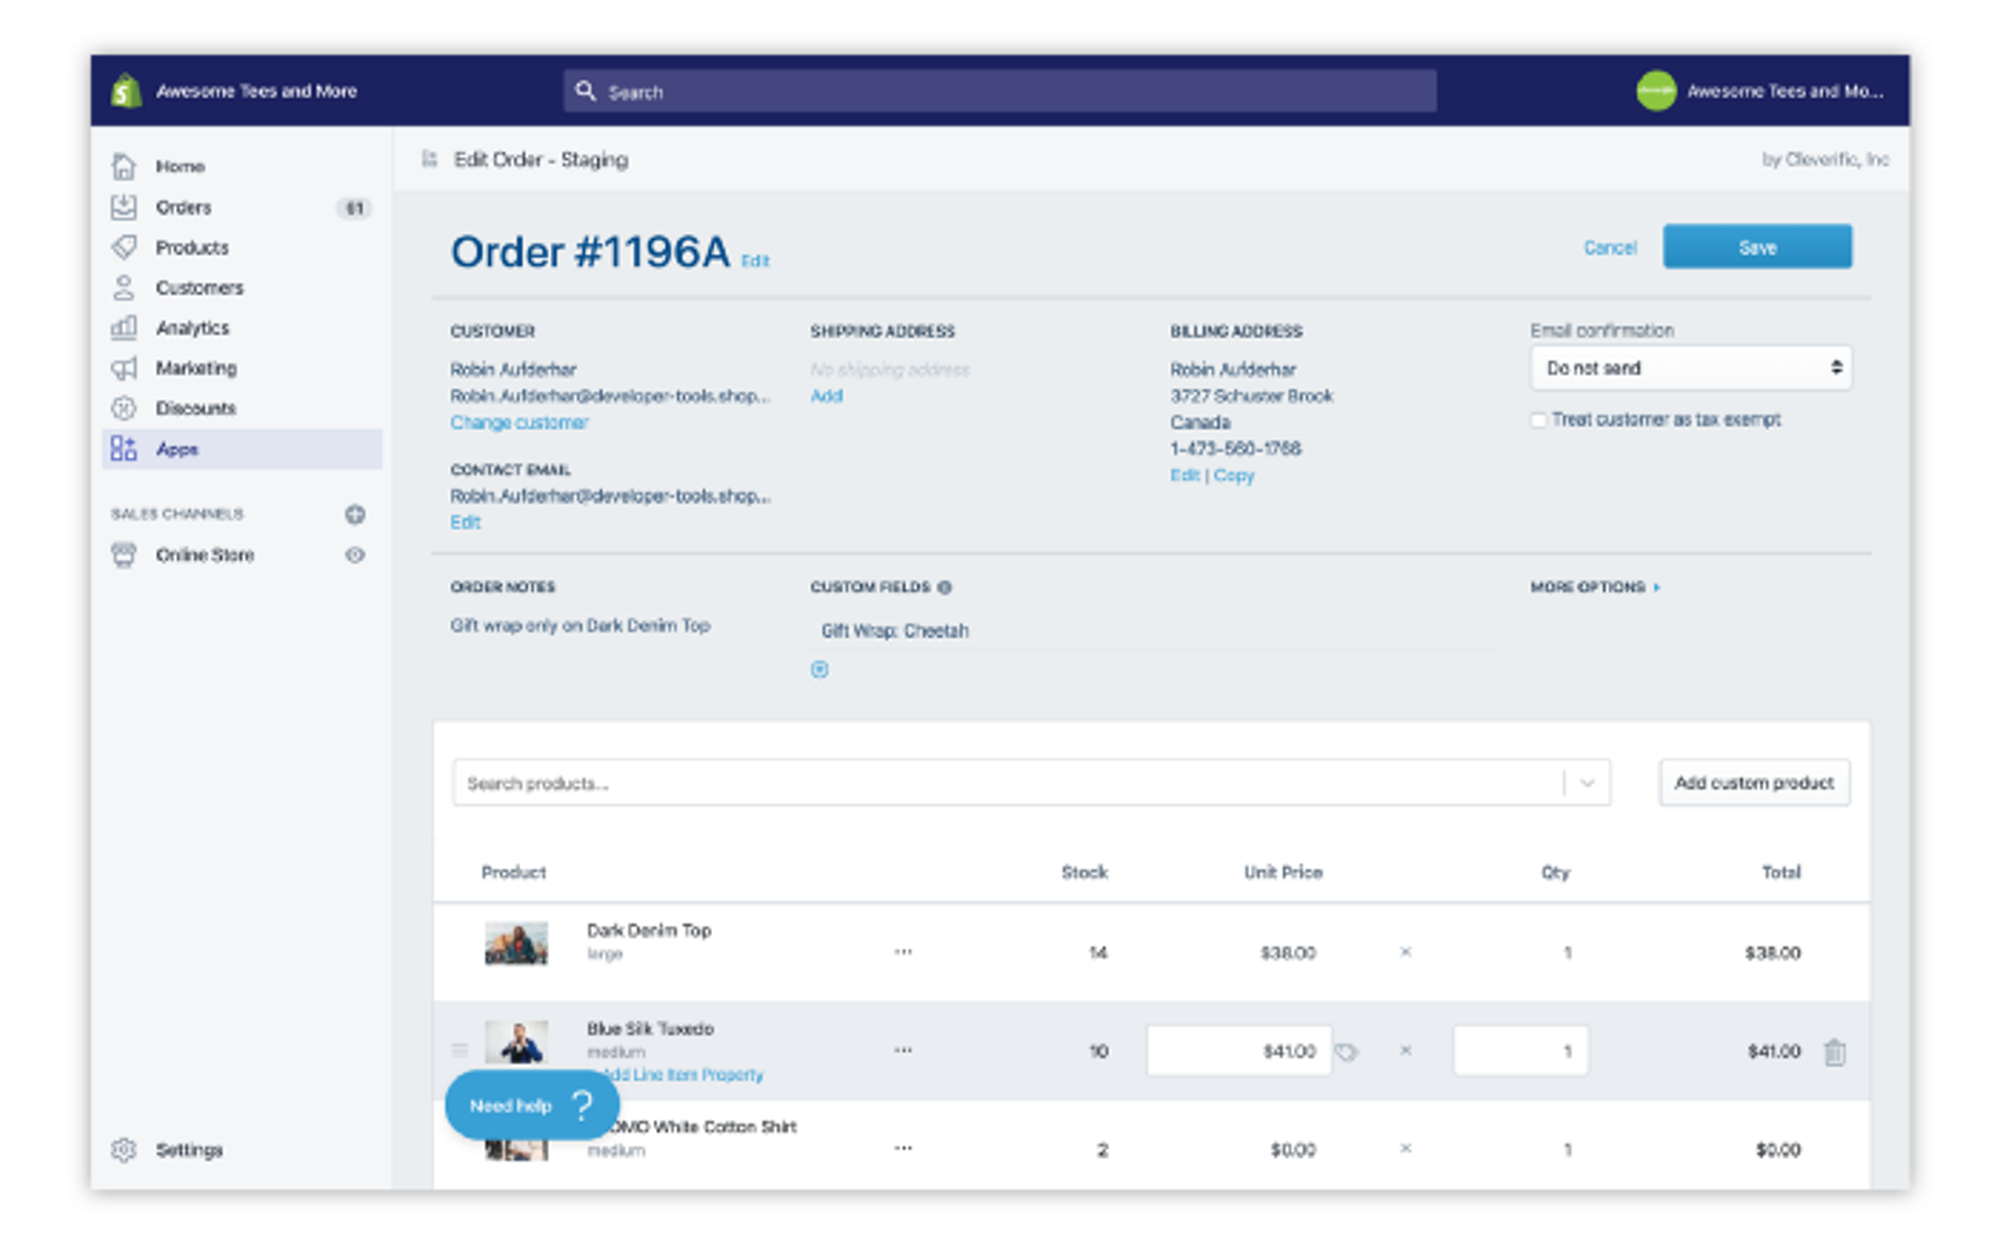Click the discount tag icon beside $41.00 price
The width and height of the screenshot is (2000, 1249).
1347,1052
